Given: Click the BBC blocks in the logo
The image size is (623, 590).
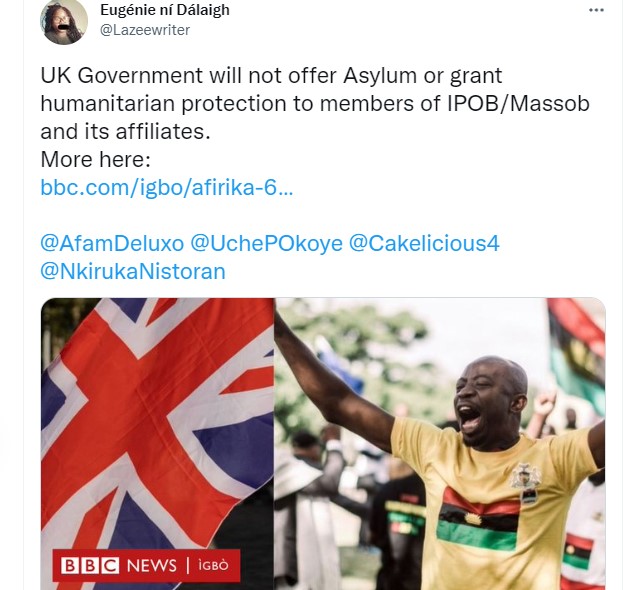Looking at the screenshot, I should tap(90, 566).
